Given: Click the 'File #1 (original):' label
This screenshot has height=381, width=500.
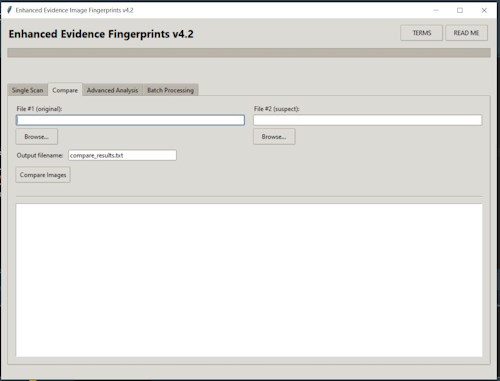Looking at the screenshot, I should tap(39, 109).
